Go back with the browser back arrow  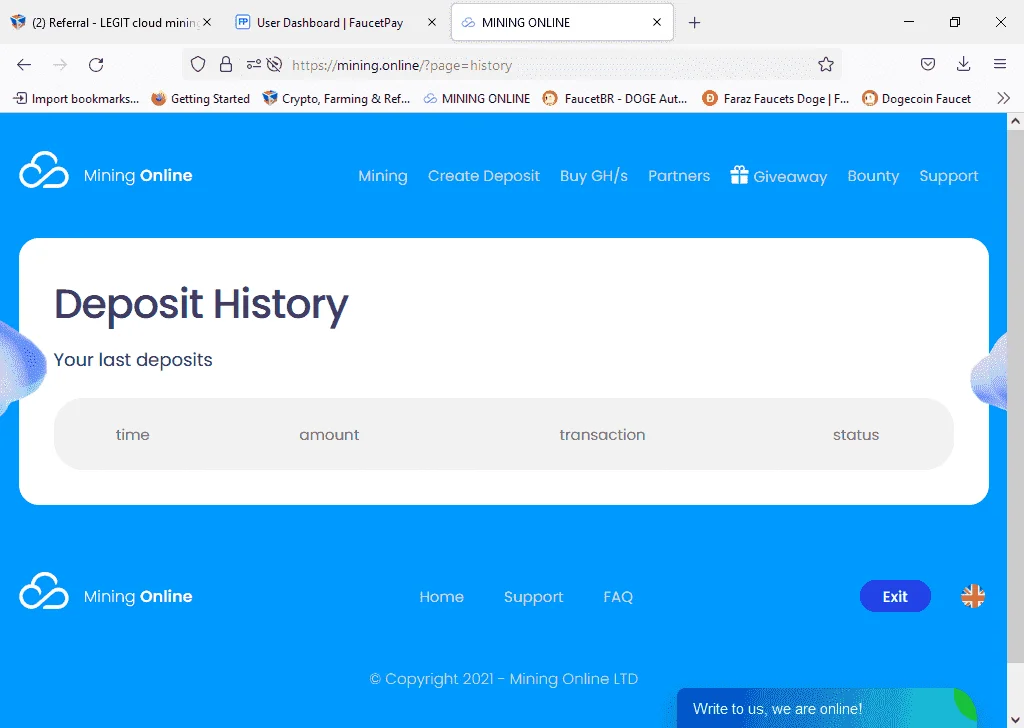click(x=24, y=64)
